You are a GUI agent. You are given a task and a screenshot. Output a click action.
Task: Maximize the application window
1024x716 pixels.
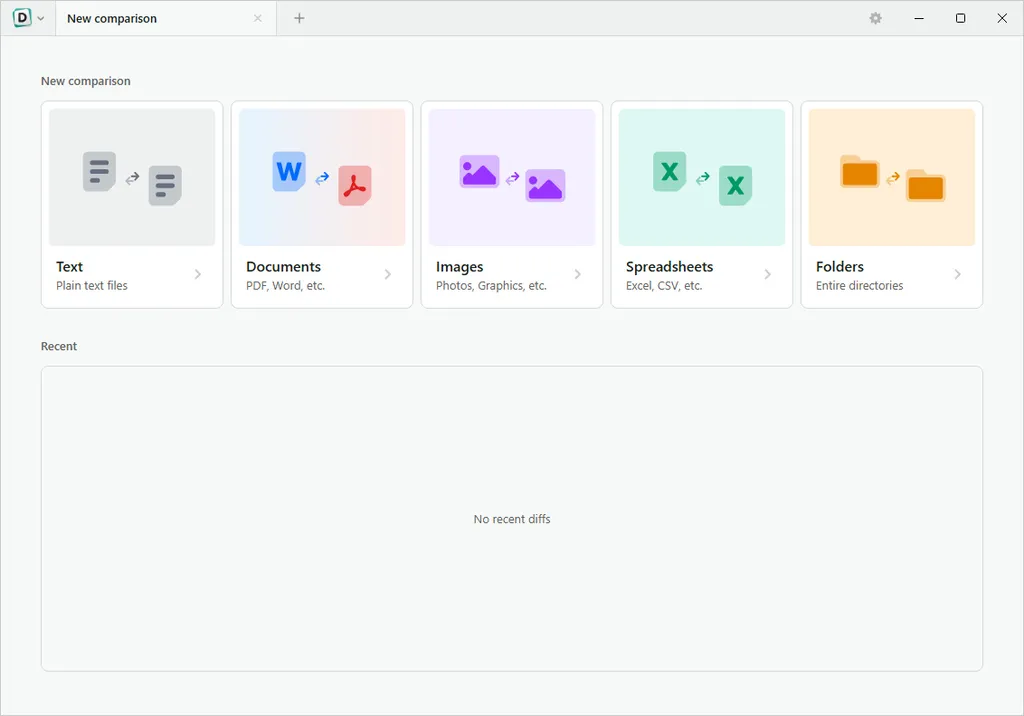tap(961, 18)
